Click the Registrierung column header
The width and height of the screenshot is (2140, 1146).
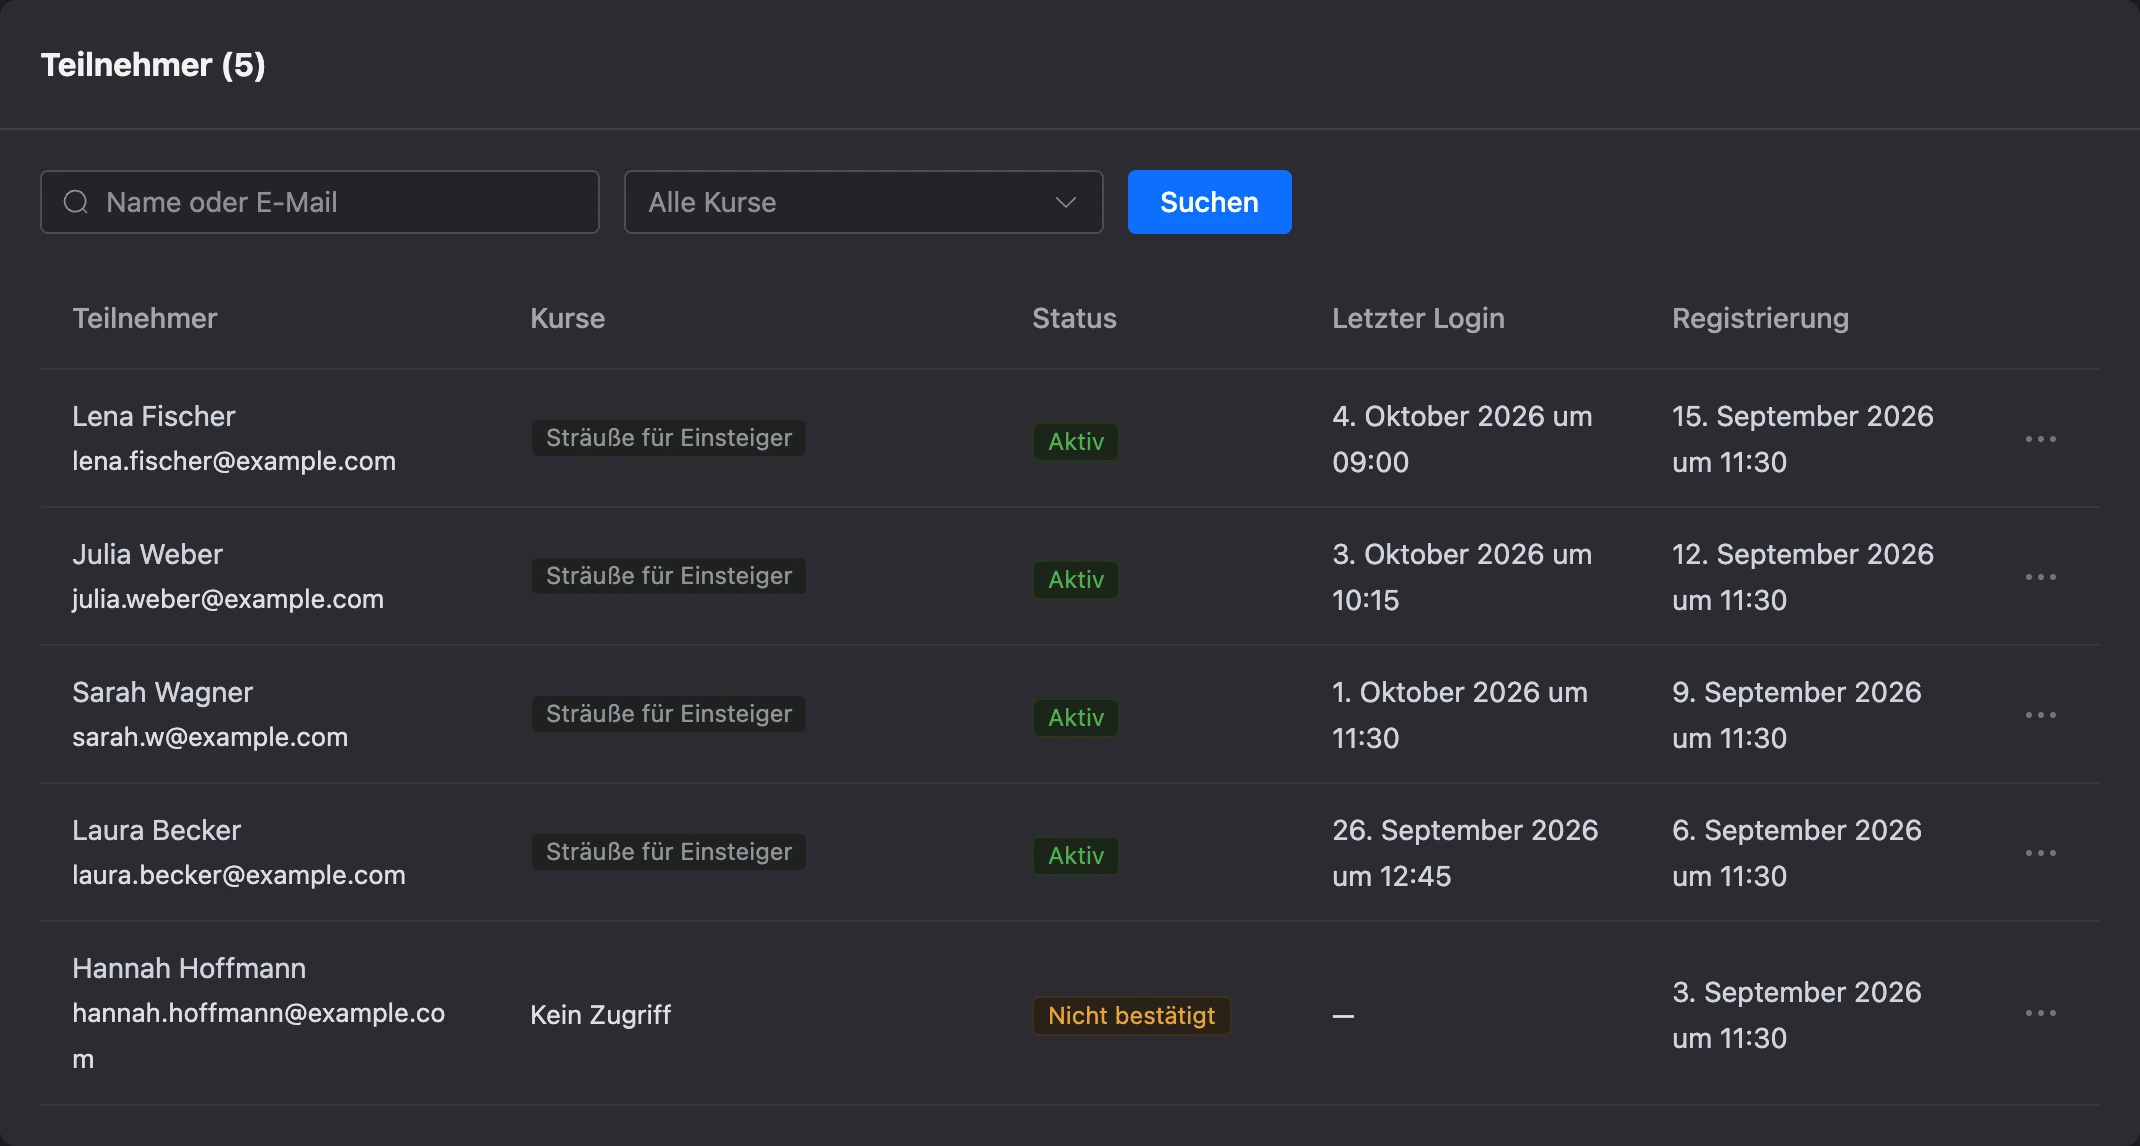1760,318
